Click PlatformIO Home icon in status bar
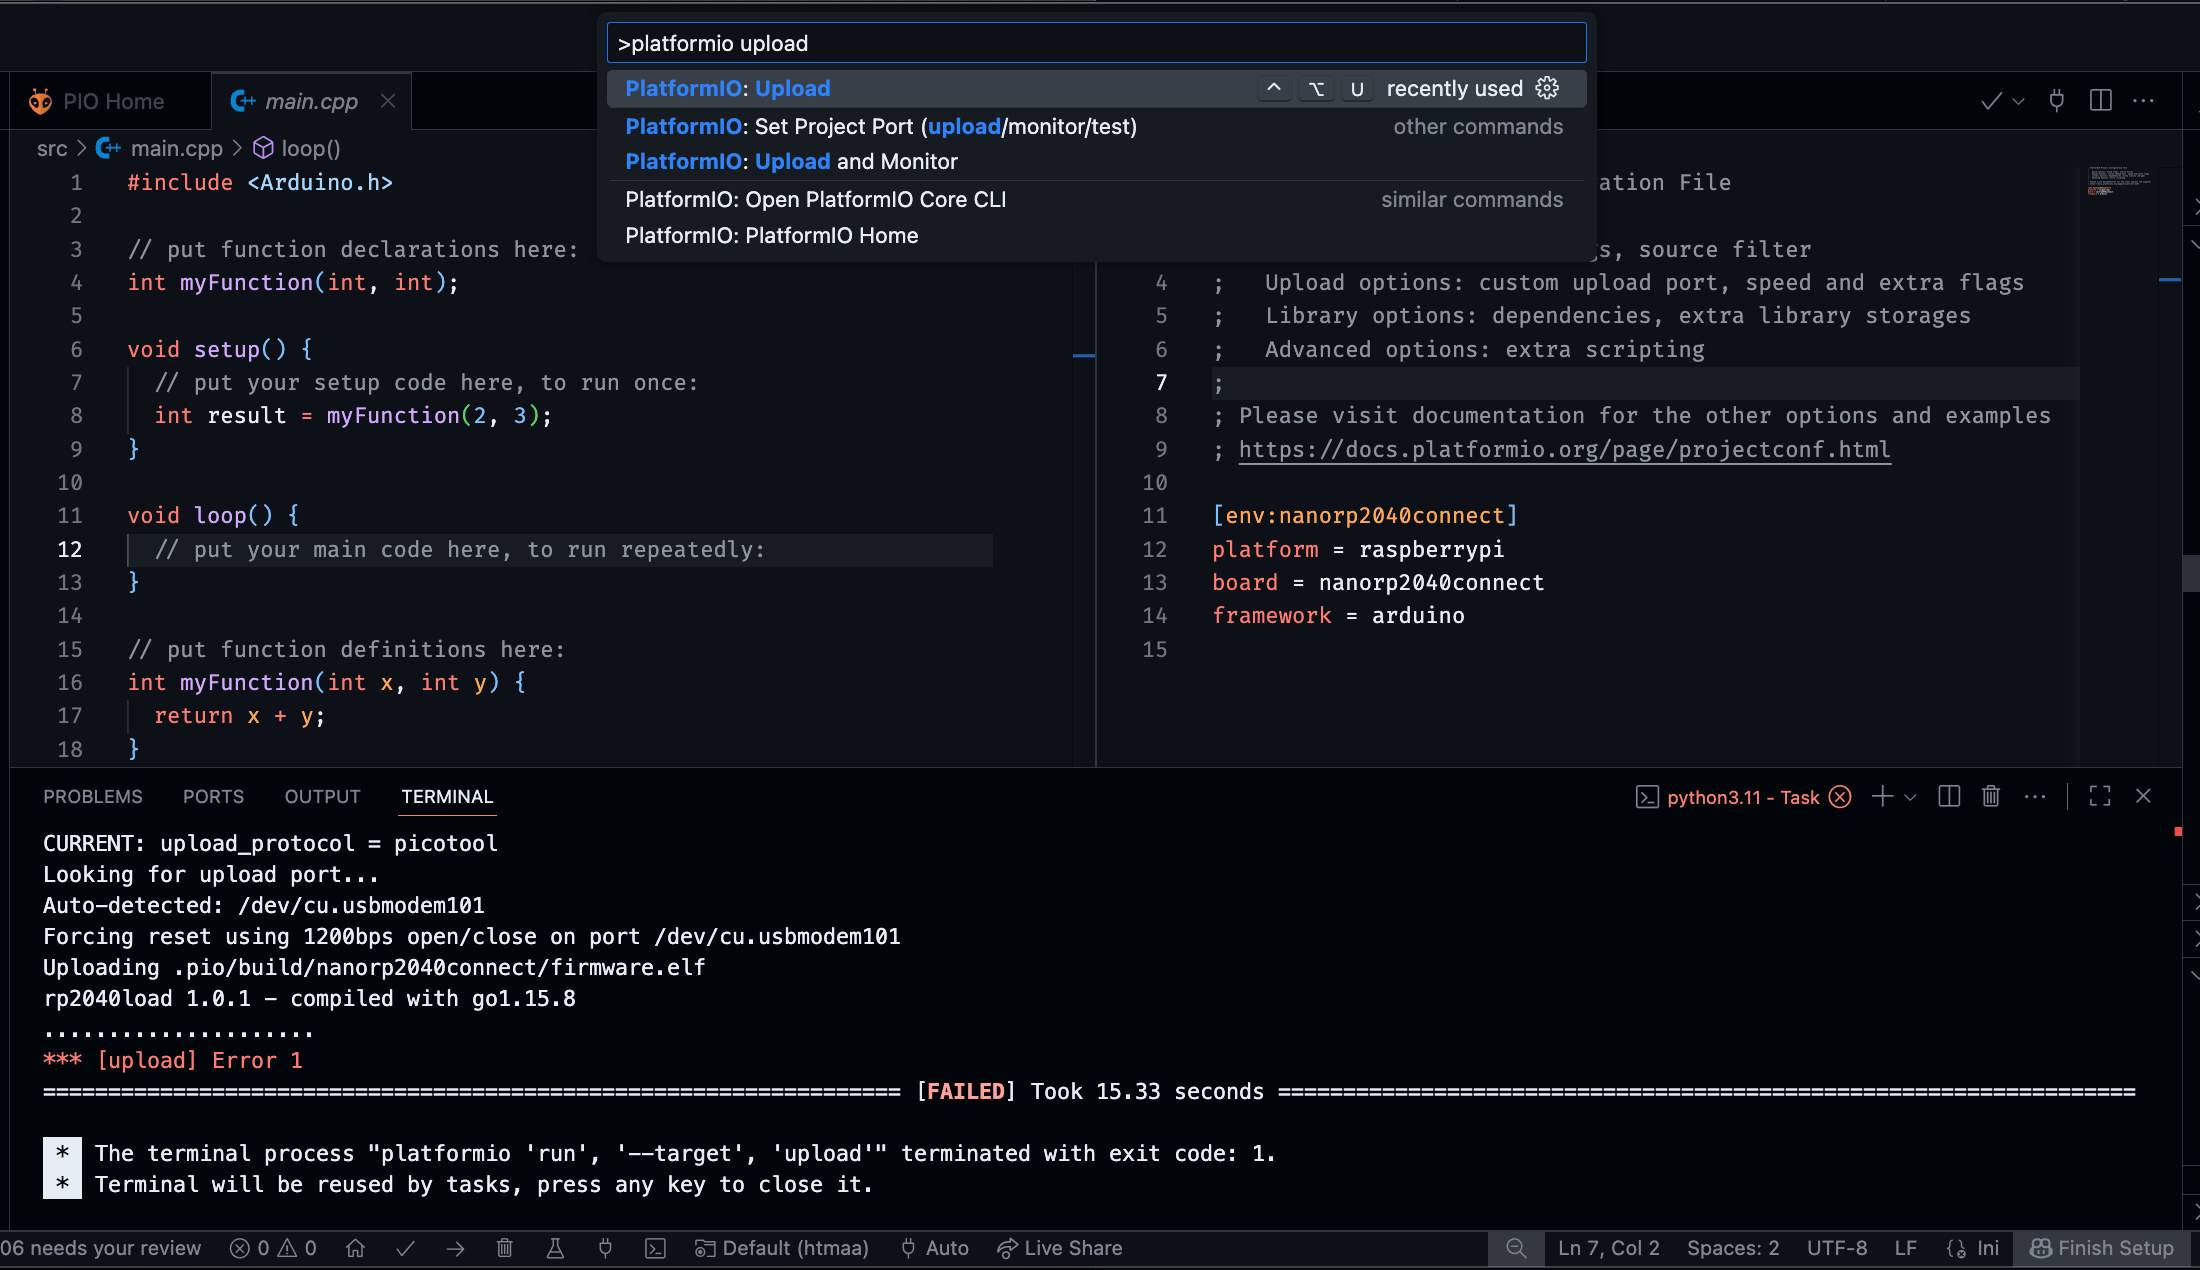Screen dimensions: 2200x1270 pos(355,1248)
